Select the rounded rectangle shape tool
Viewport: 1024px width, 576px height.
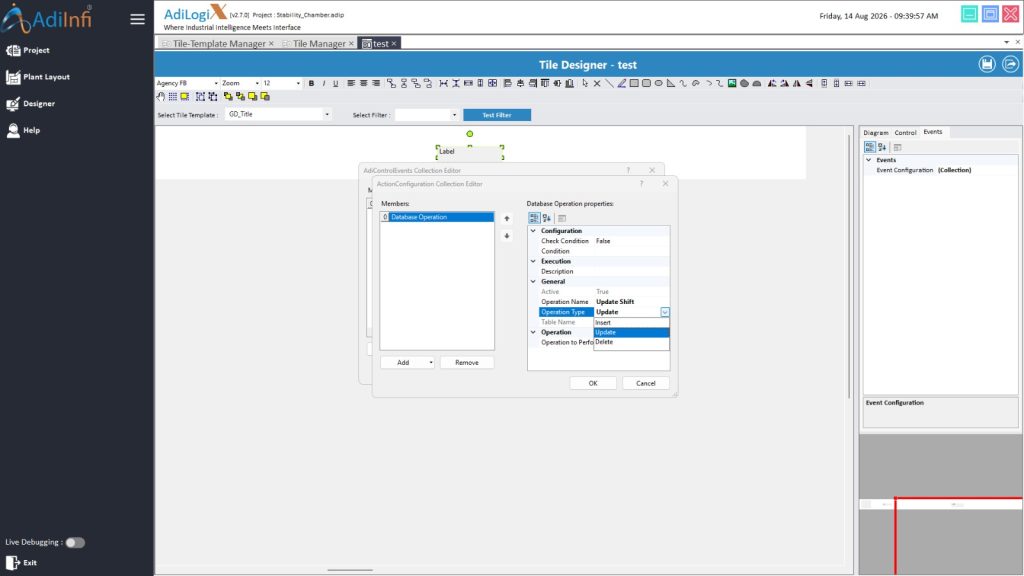(x=647, y=84)
